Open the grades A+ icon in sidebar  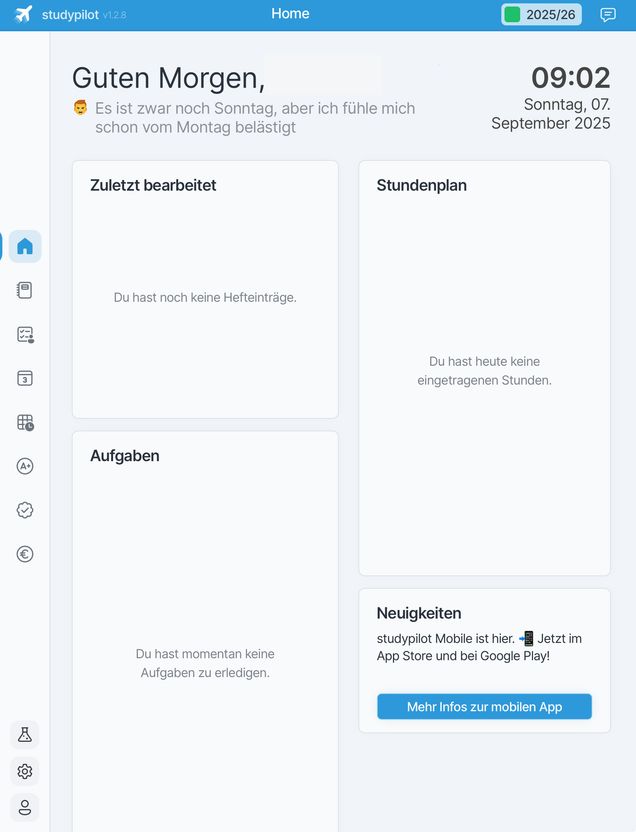click(x=25, y=466)
